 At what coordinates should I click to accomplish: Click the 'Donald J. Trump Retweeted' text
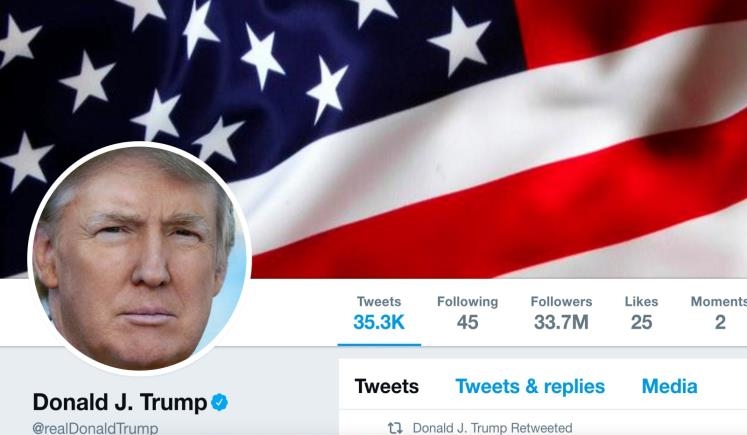(x=492, y=428)
